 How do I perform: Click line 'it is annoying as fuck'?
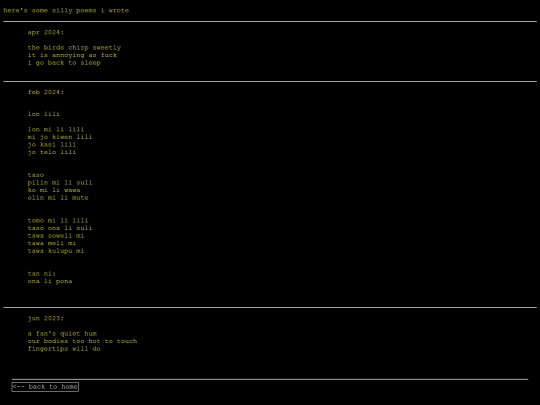click(72, 55)
